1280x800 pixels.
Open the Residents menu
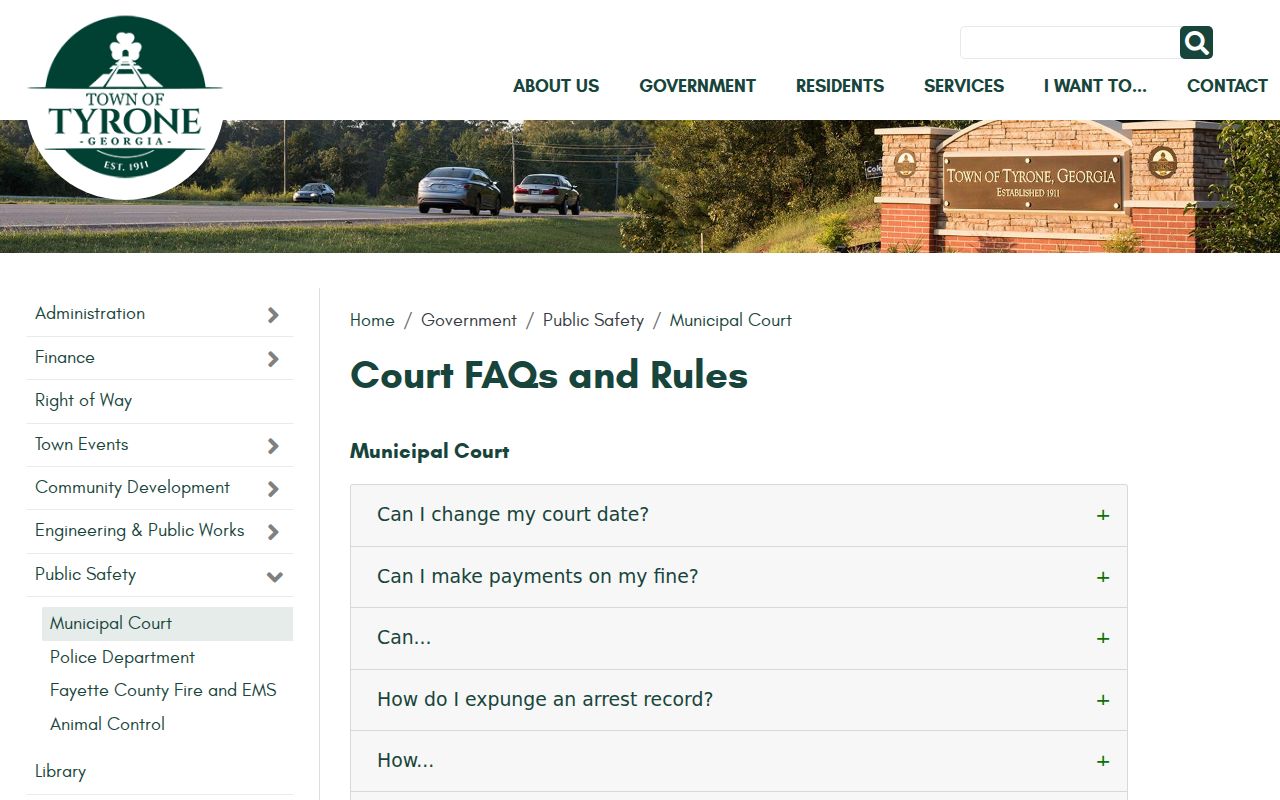[840, 86]
